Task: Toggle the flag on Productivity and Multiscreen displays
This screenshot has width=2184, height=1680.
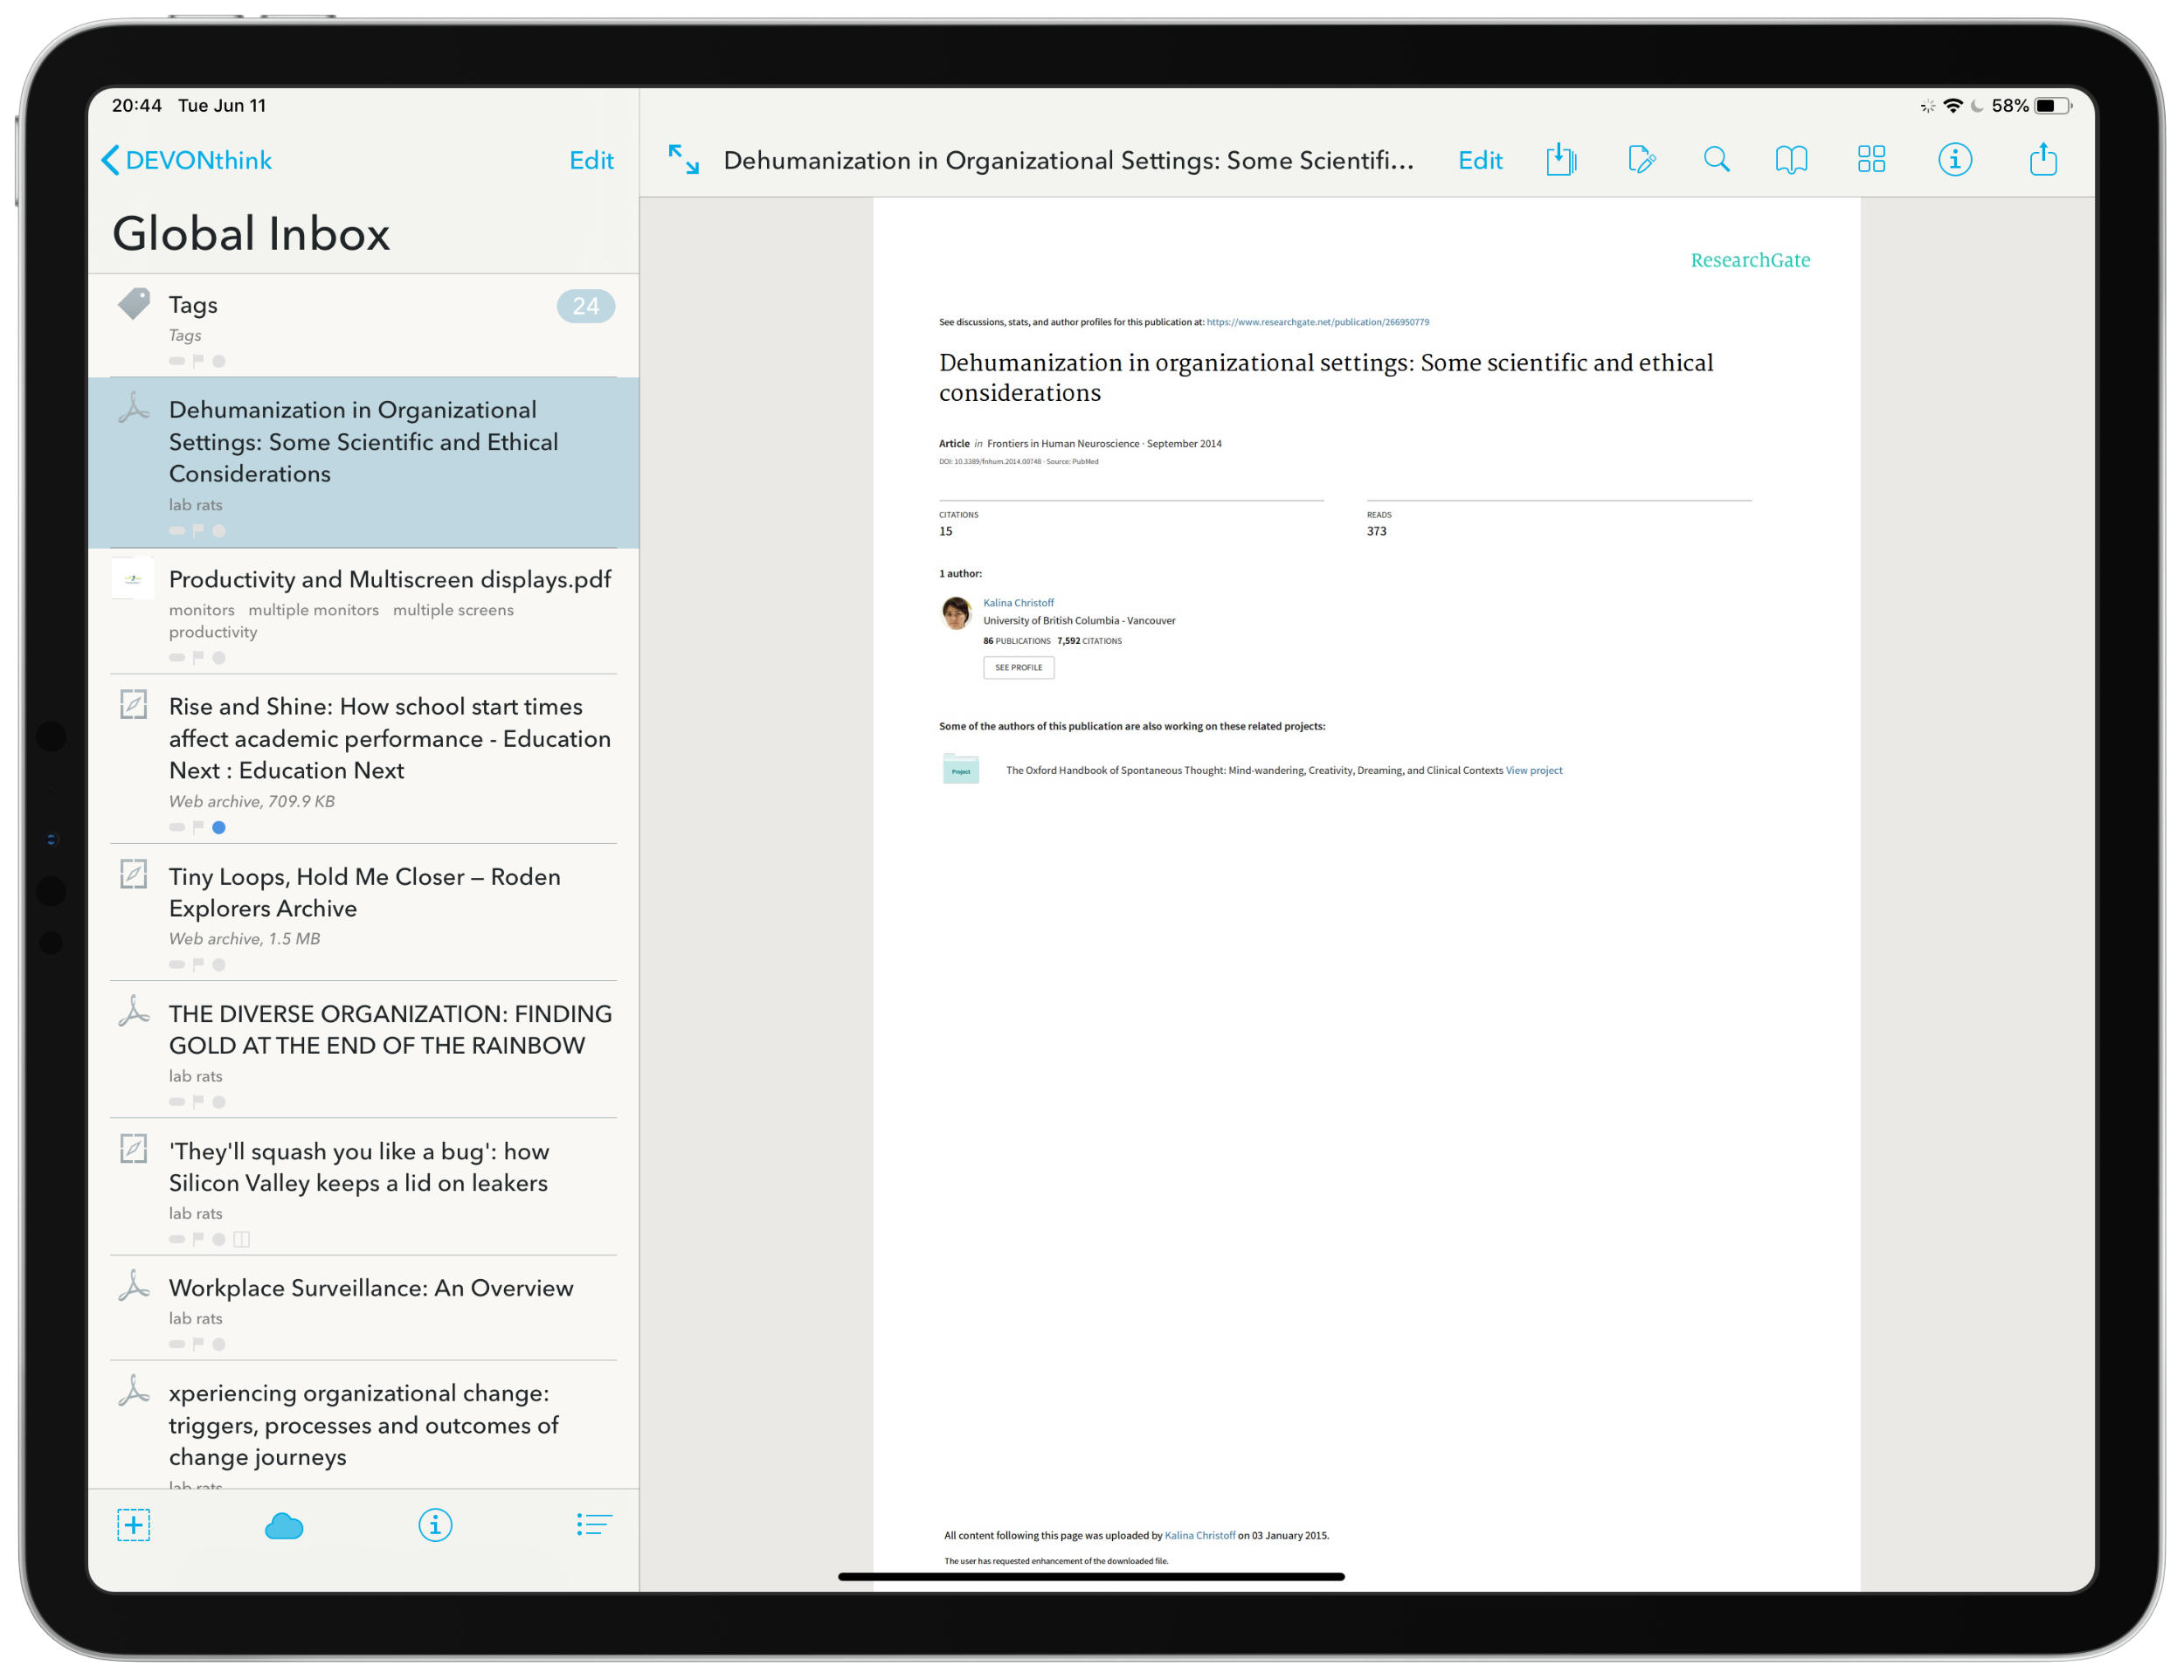Action: click(x=198, y=657)
